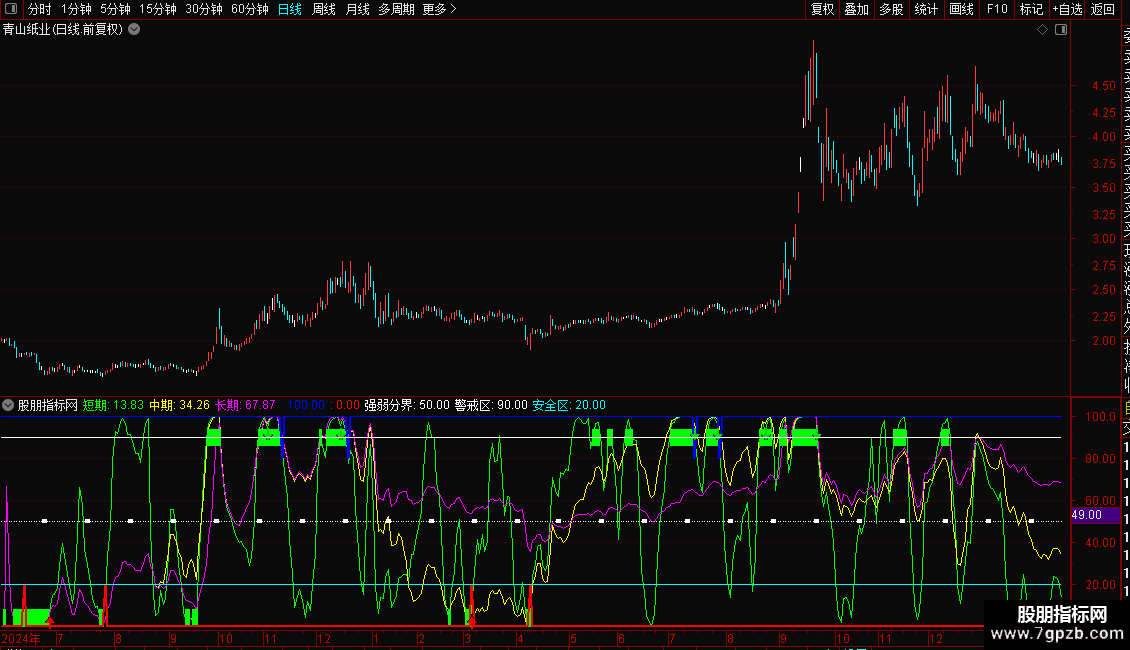Screen dimensions: 1130x650
Task: Open the 统计 statistics tool
Action: click(x=926, y=9)
